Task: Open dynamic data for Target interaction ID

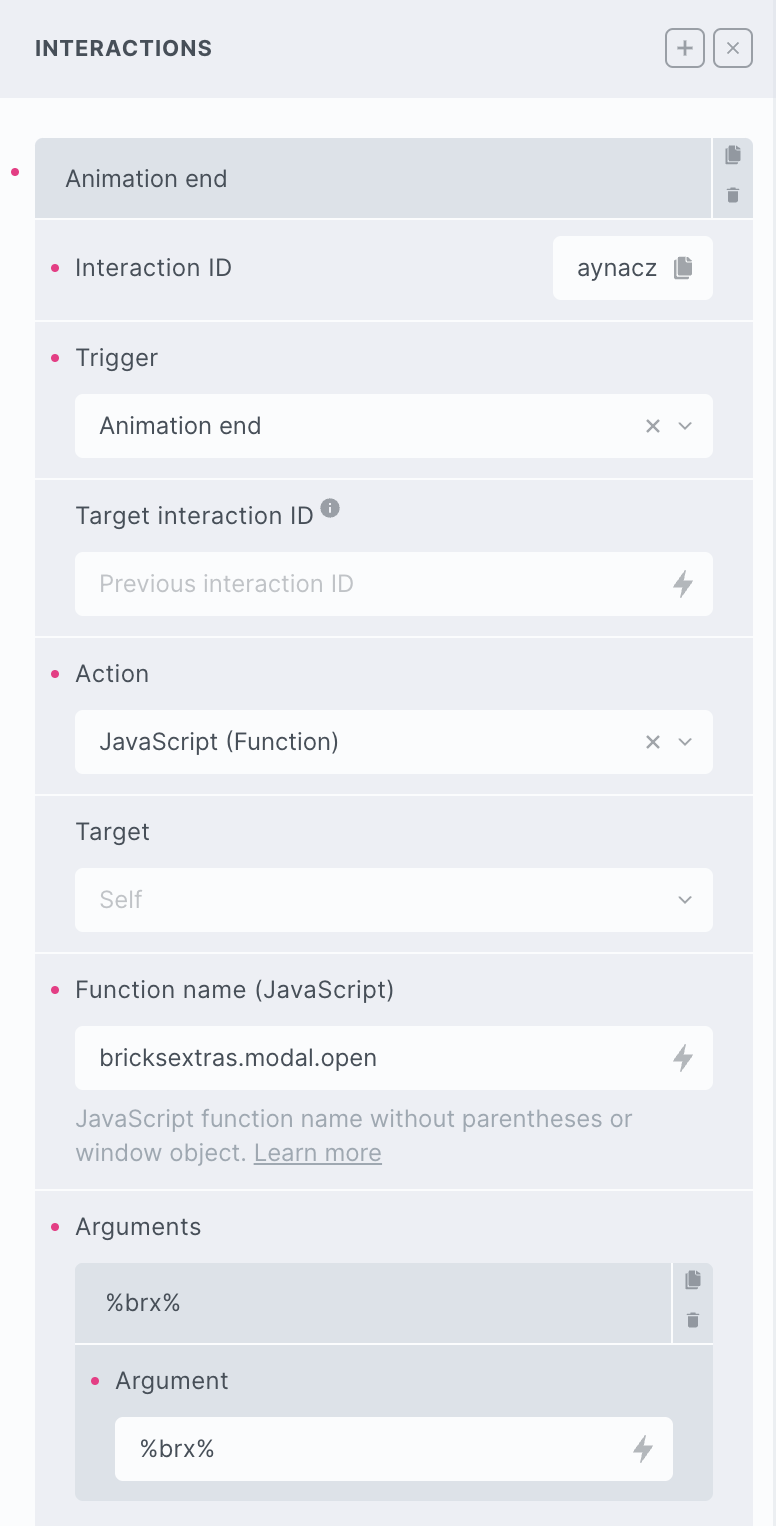Action: tap(683, 584)
